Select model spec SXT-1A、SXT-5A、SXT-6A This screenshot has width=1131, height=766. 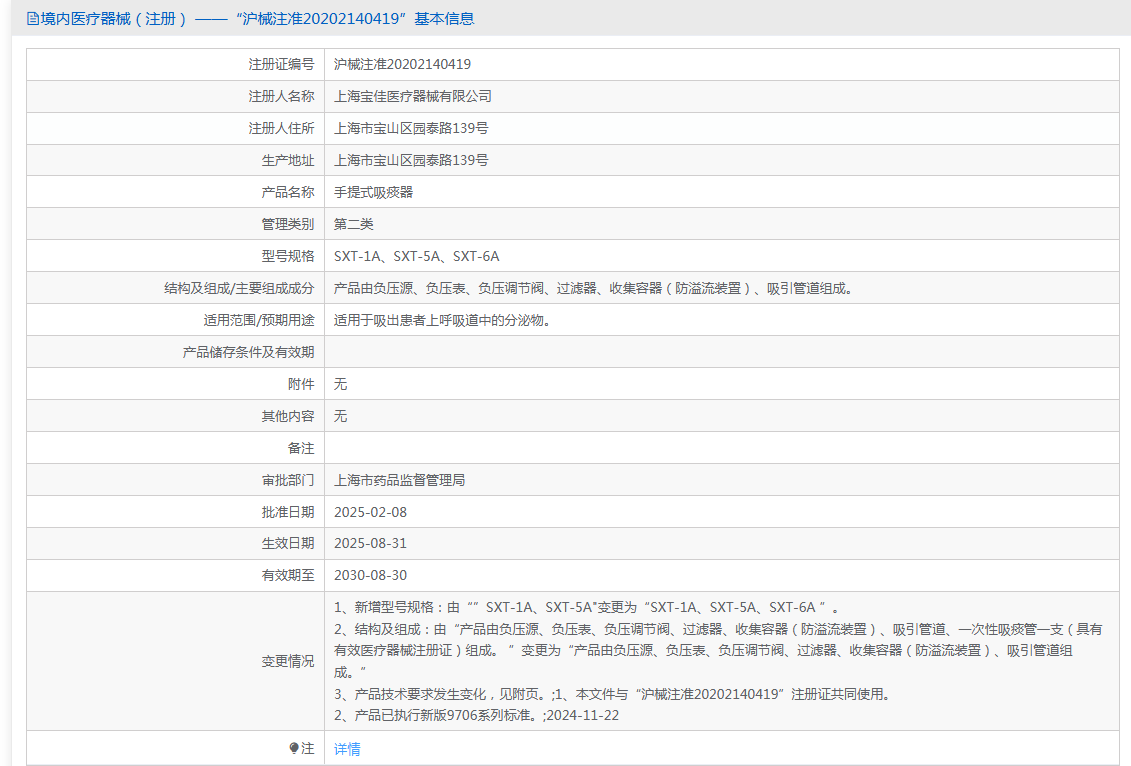416,256
